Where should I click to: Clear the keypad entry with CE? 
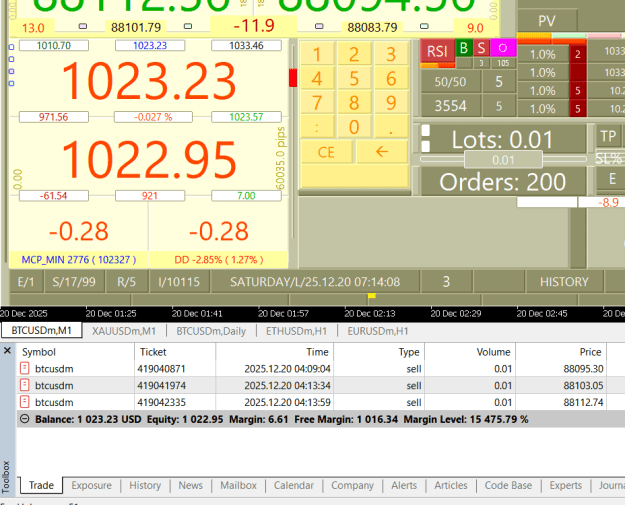[x=326, y=152]
